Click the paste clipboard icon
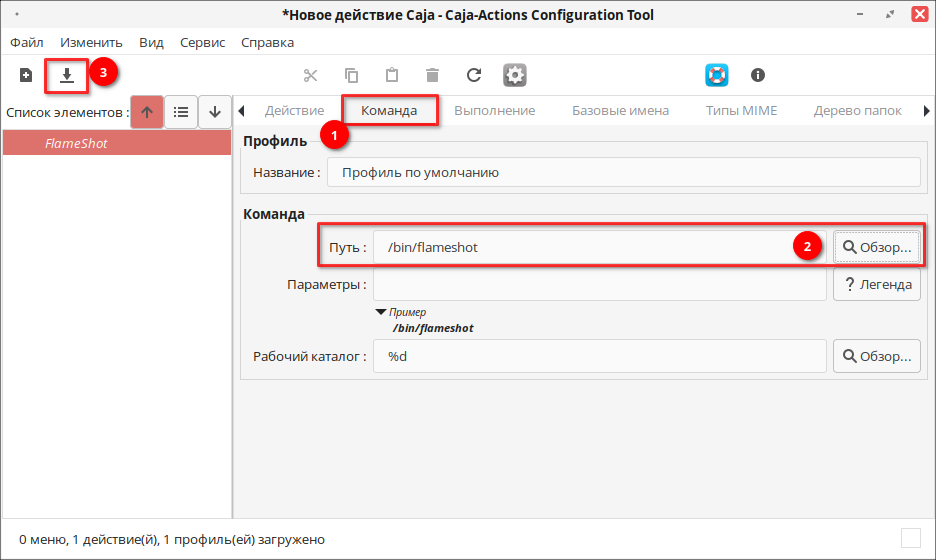The height and width of the screenshot is (560, 936). coord(392,75)
